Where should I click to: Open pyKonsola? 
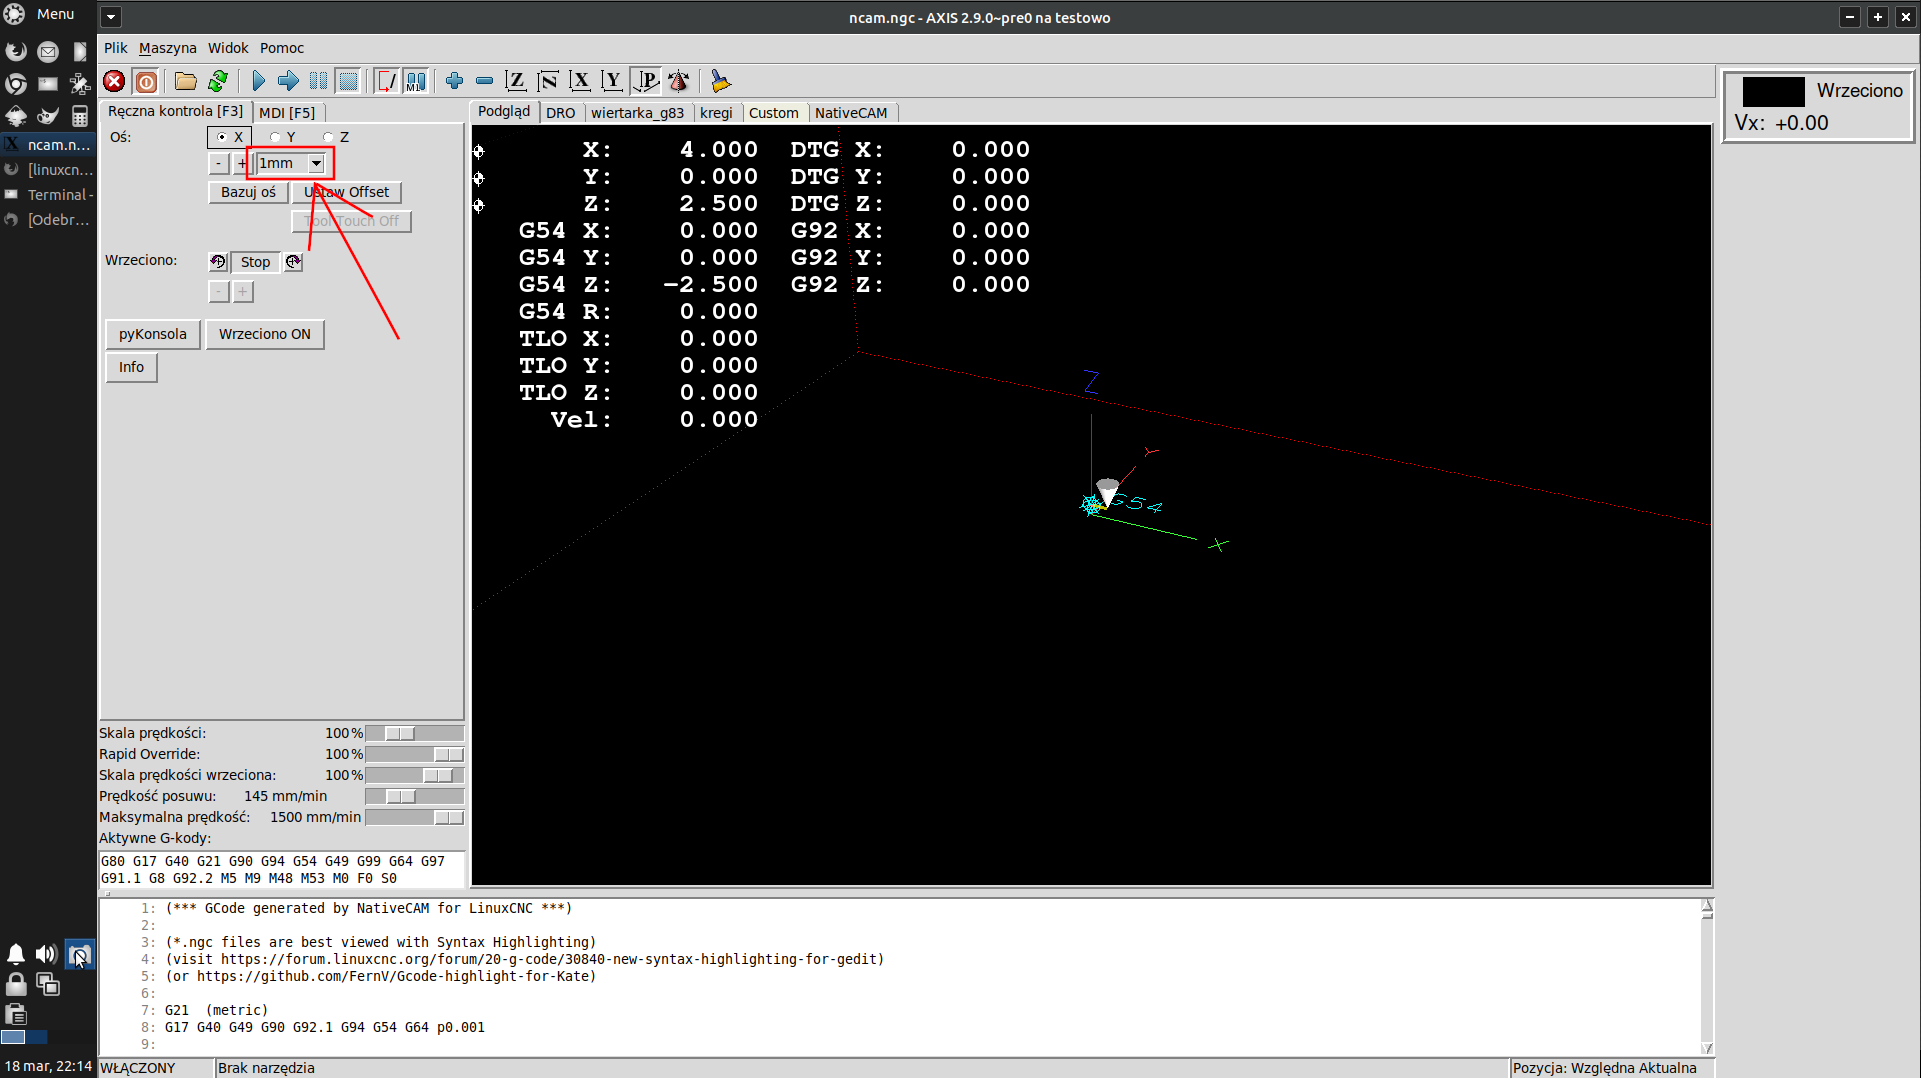click(x=152, y=334)
